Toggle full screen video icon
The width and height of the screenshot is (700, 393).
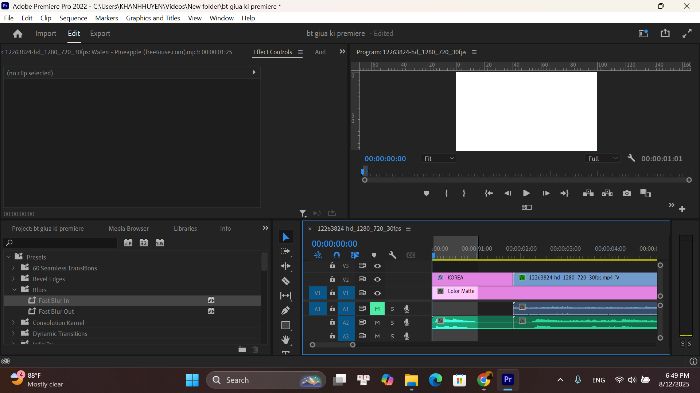click(687, 33)
